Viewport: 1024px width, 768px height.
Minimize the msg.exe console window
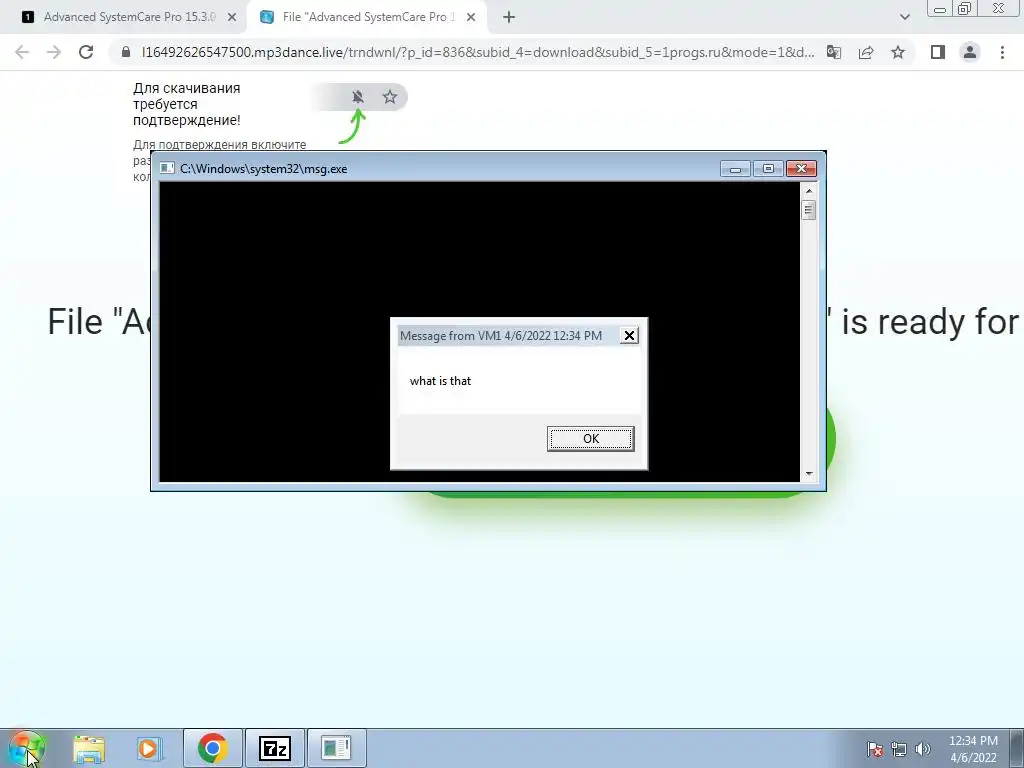pos(735,169)
